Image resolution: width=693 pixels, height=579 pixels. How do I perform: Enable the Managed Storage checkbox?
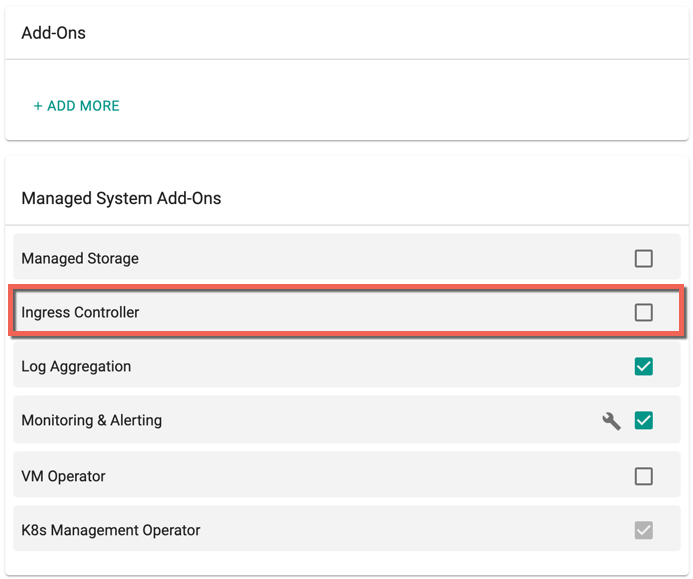click(644, 259)
